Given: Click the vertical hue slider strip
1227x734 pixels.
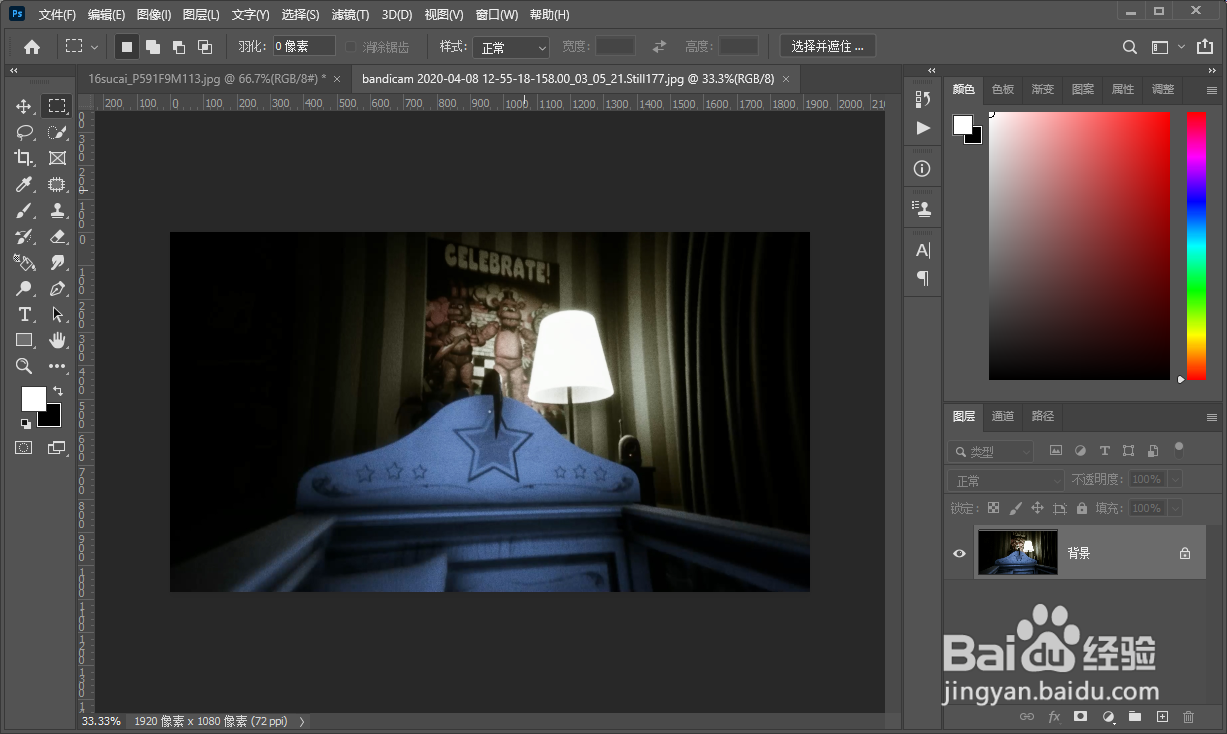Looking at the screenshot, I should [x=1196, y=245].
